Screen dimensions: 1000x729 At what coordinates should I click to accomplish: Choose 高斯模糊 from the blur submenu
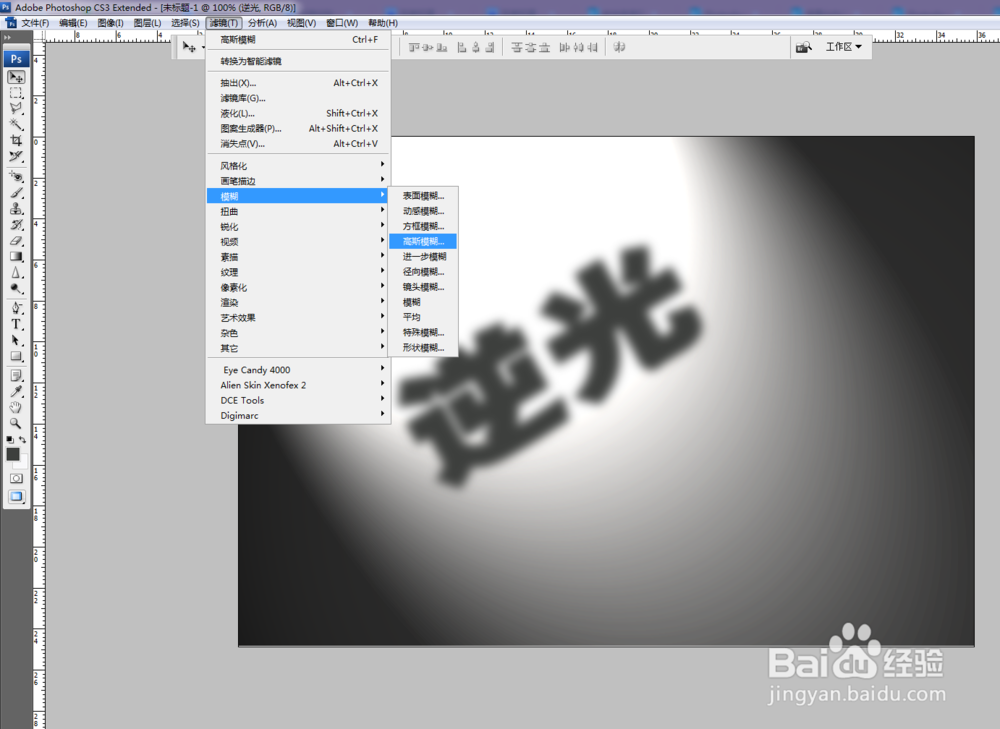click(x=421, y=241)
